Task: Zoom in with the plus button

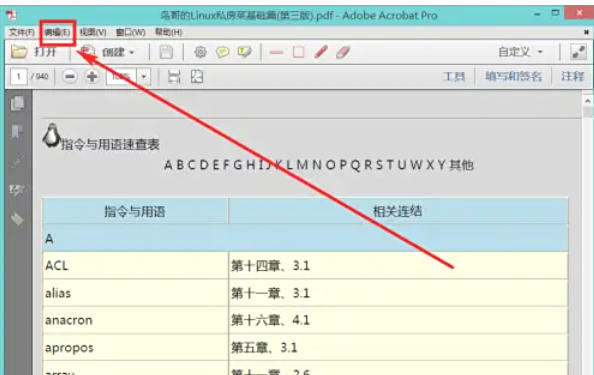Action: [92, 77]
